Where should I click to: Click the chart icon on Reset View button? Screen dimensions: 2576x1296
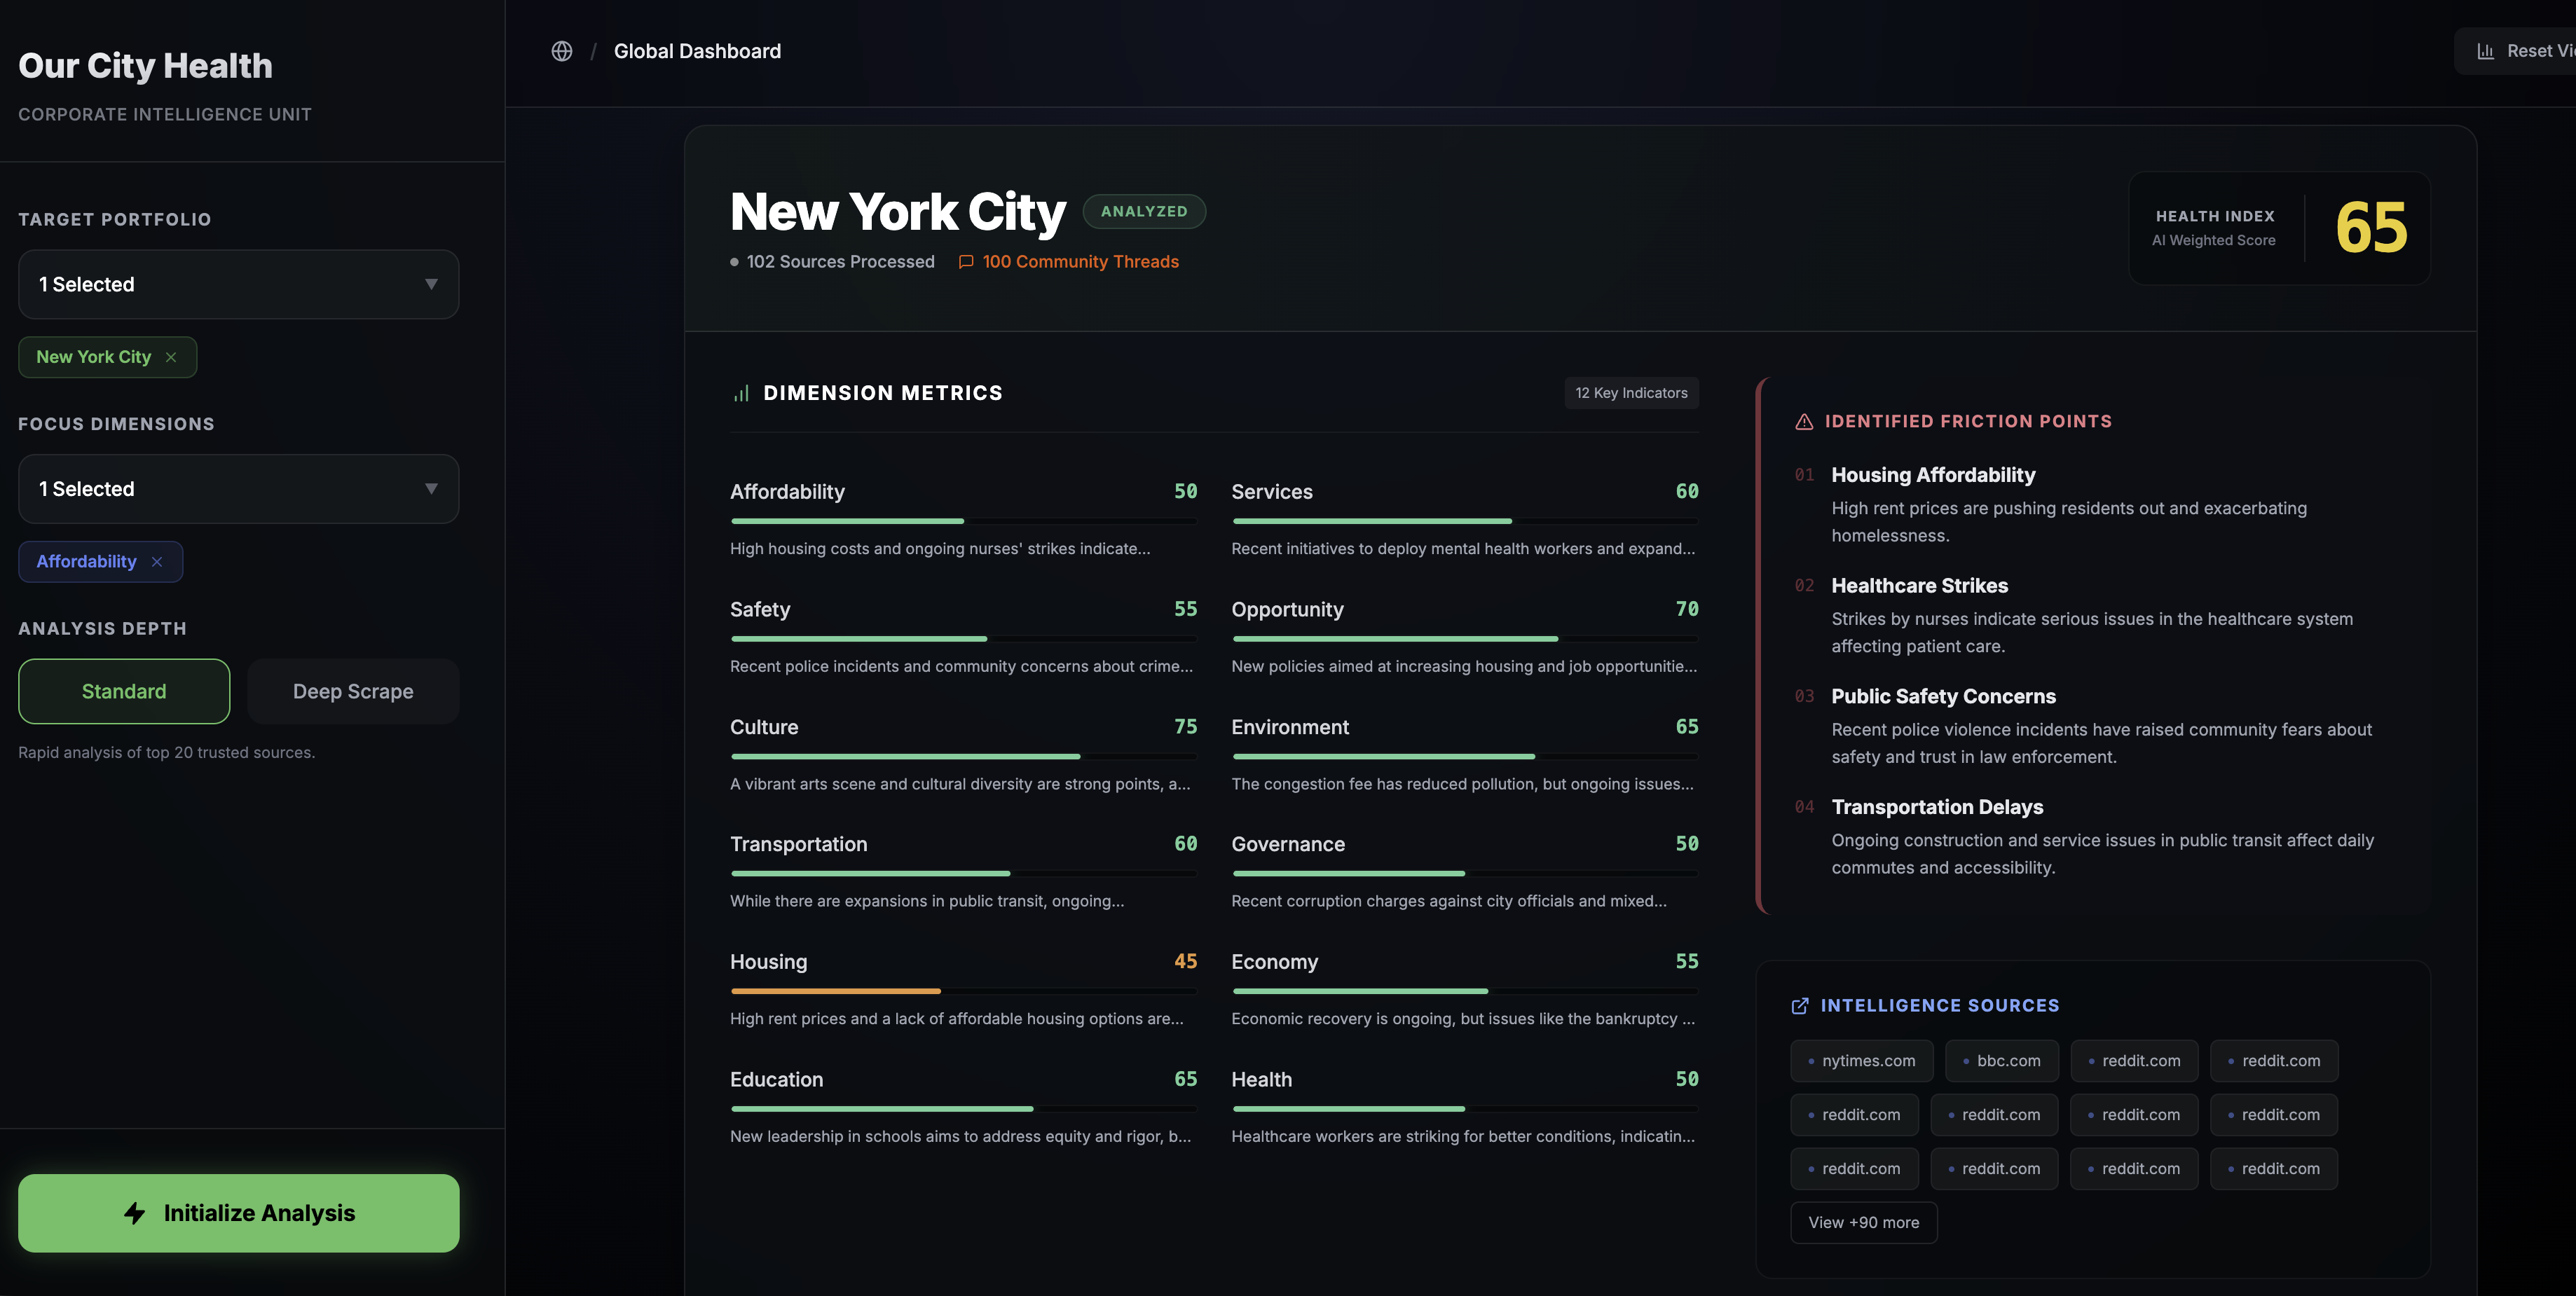(2485, 51)
